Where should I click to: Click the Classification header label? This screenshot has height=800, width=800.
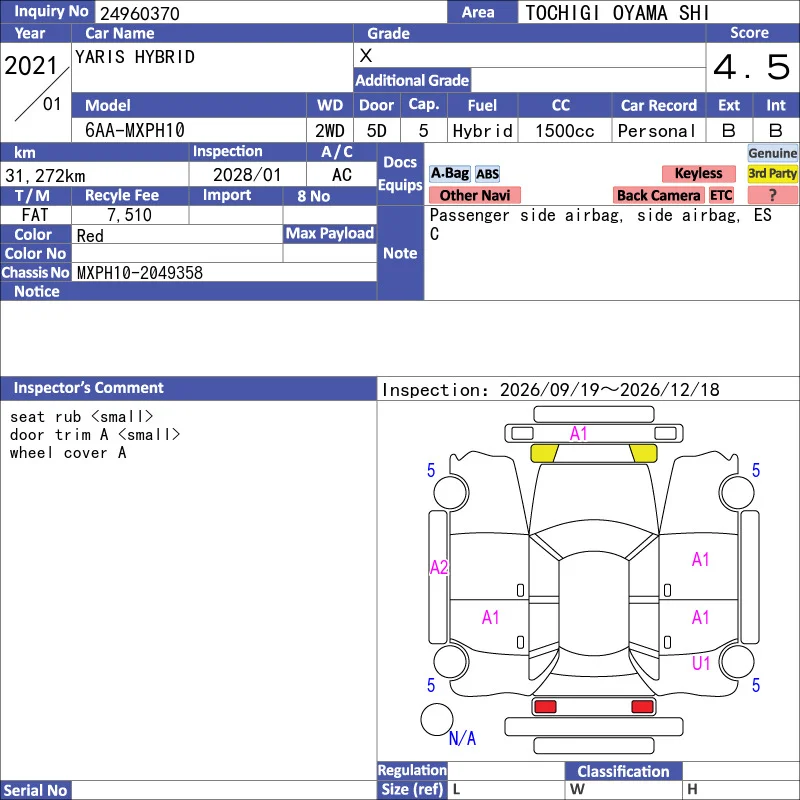[x=623, y=771]
